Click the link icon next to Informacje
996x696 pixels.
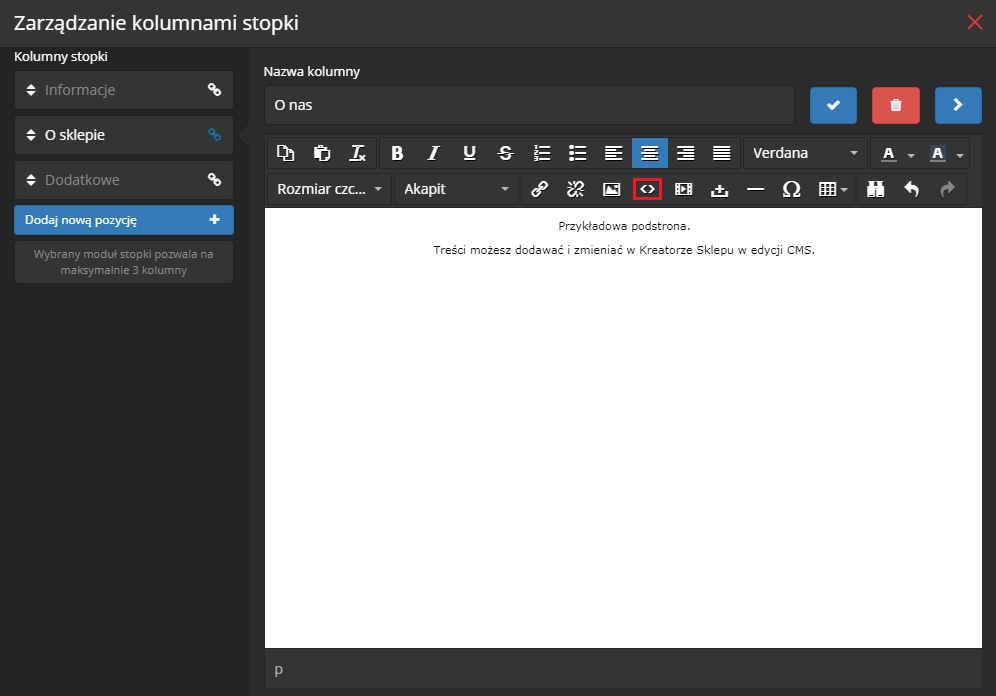point(215,90)
